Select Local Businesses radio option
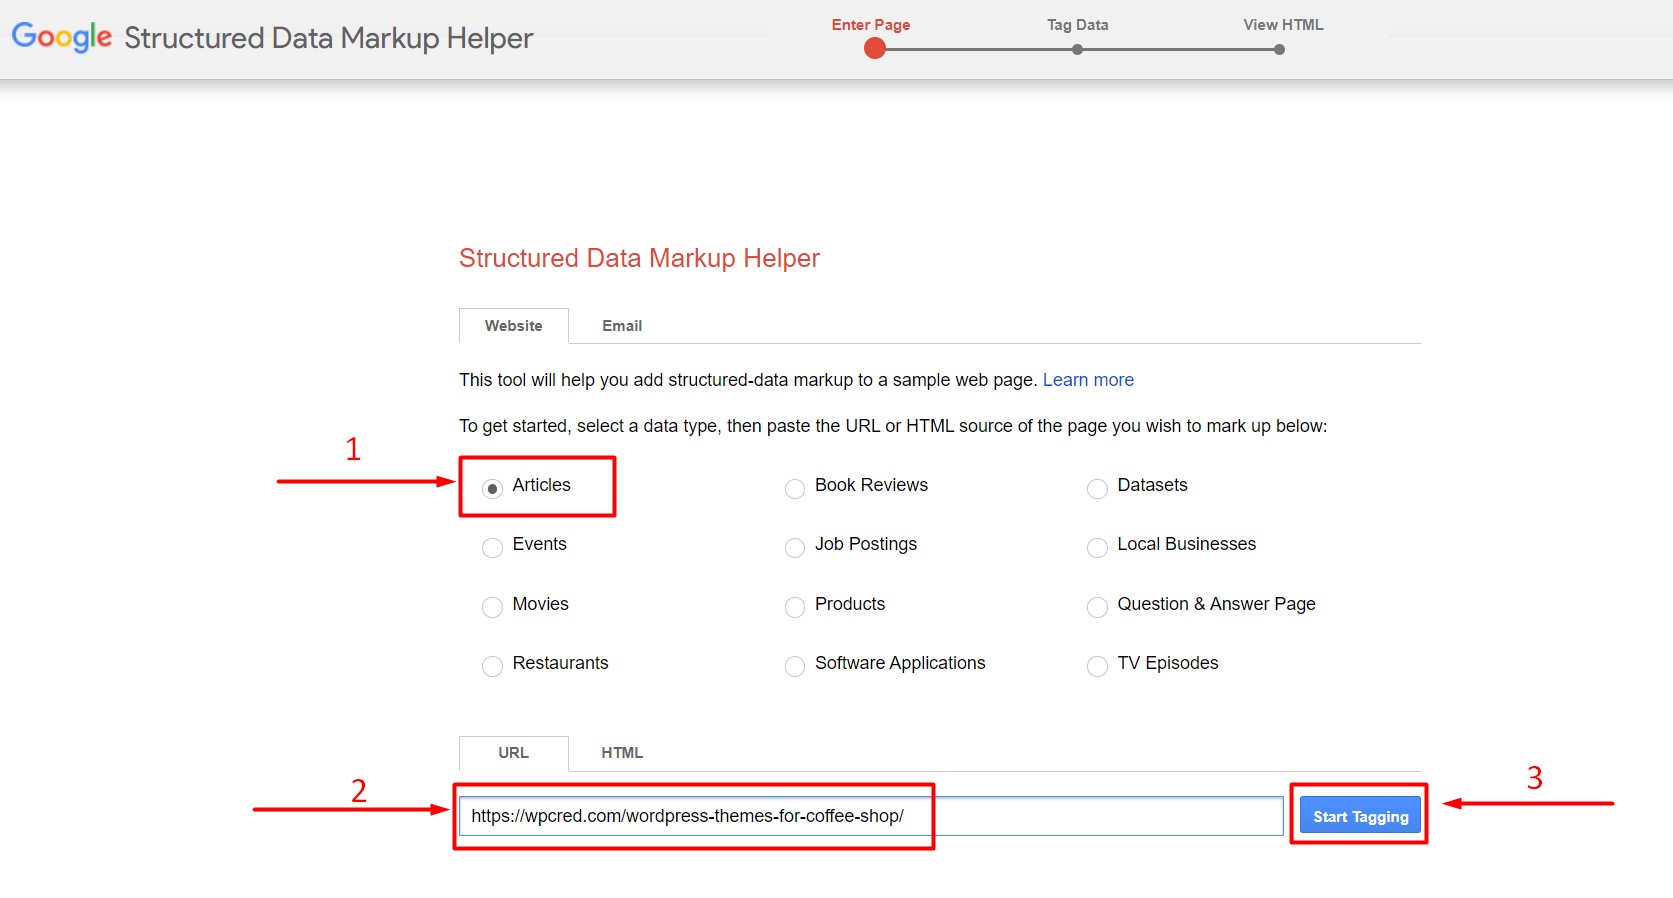The image size is (1673, 898). [1097, 548]
